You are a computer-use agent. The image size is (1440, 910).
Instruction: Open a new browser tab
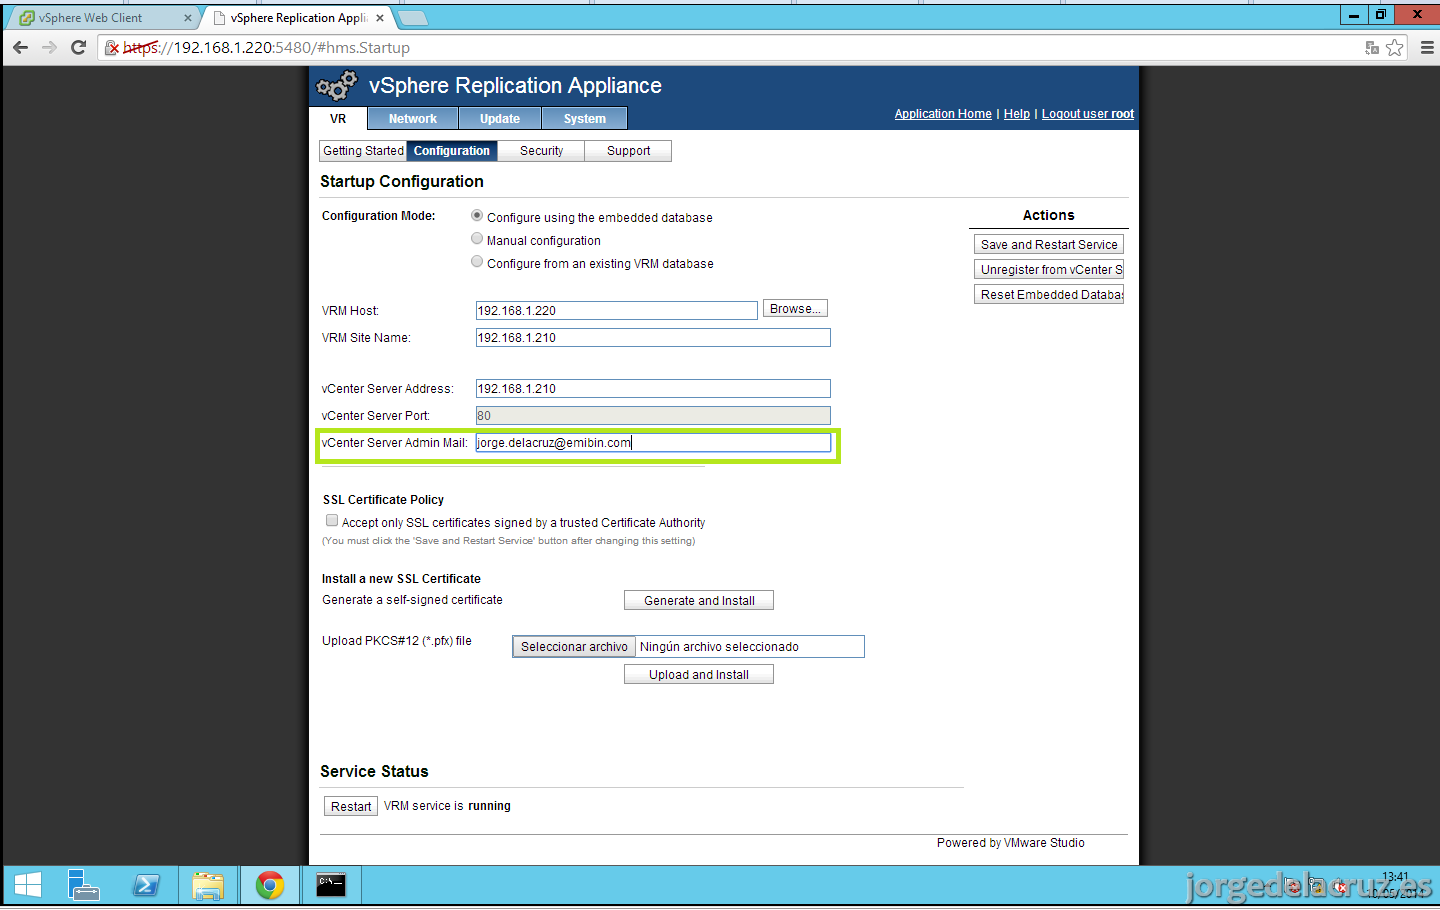412,18
